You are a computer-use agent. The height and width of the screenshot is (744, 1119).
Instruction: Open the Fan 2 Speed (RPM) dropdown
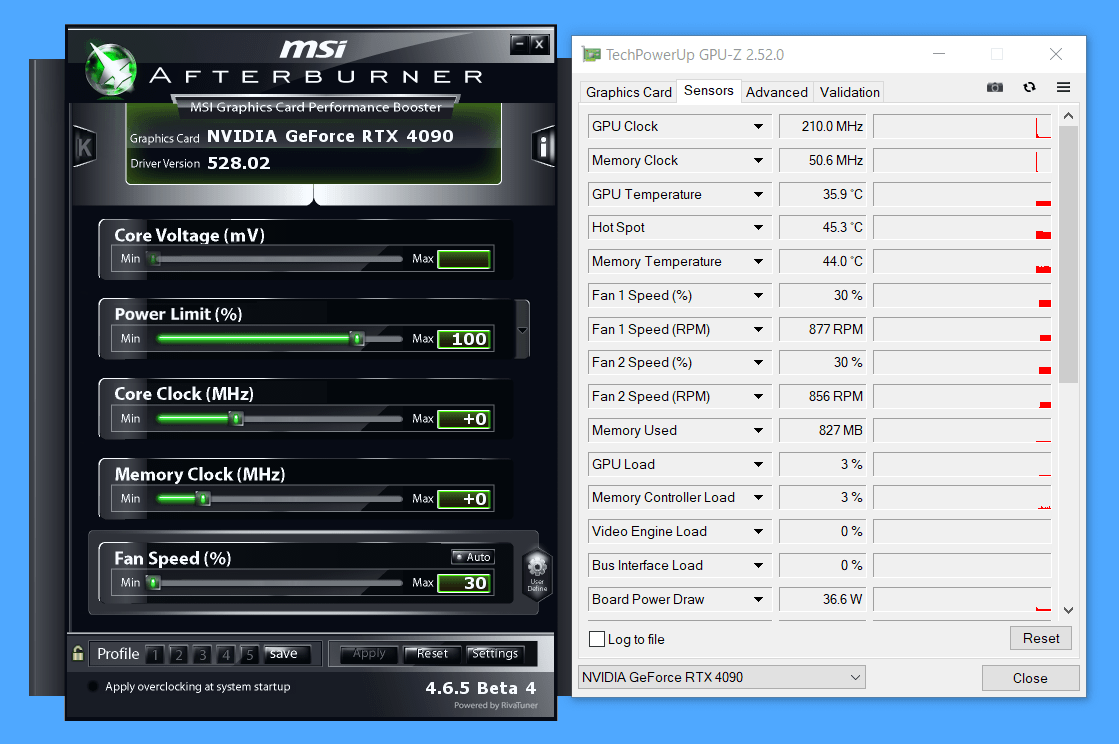point(758,397)
